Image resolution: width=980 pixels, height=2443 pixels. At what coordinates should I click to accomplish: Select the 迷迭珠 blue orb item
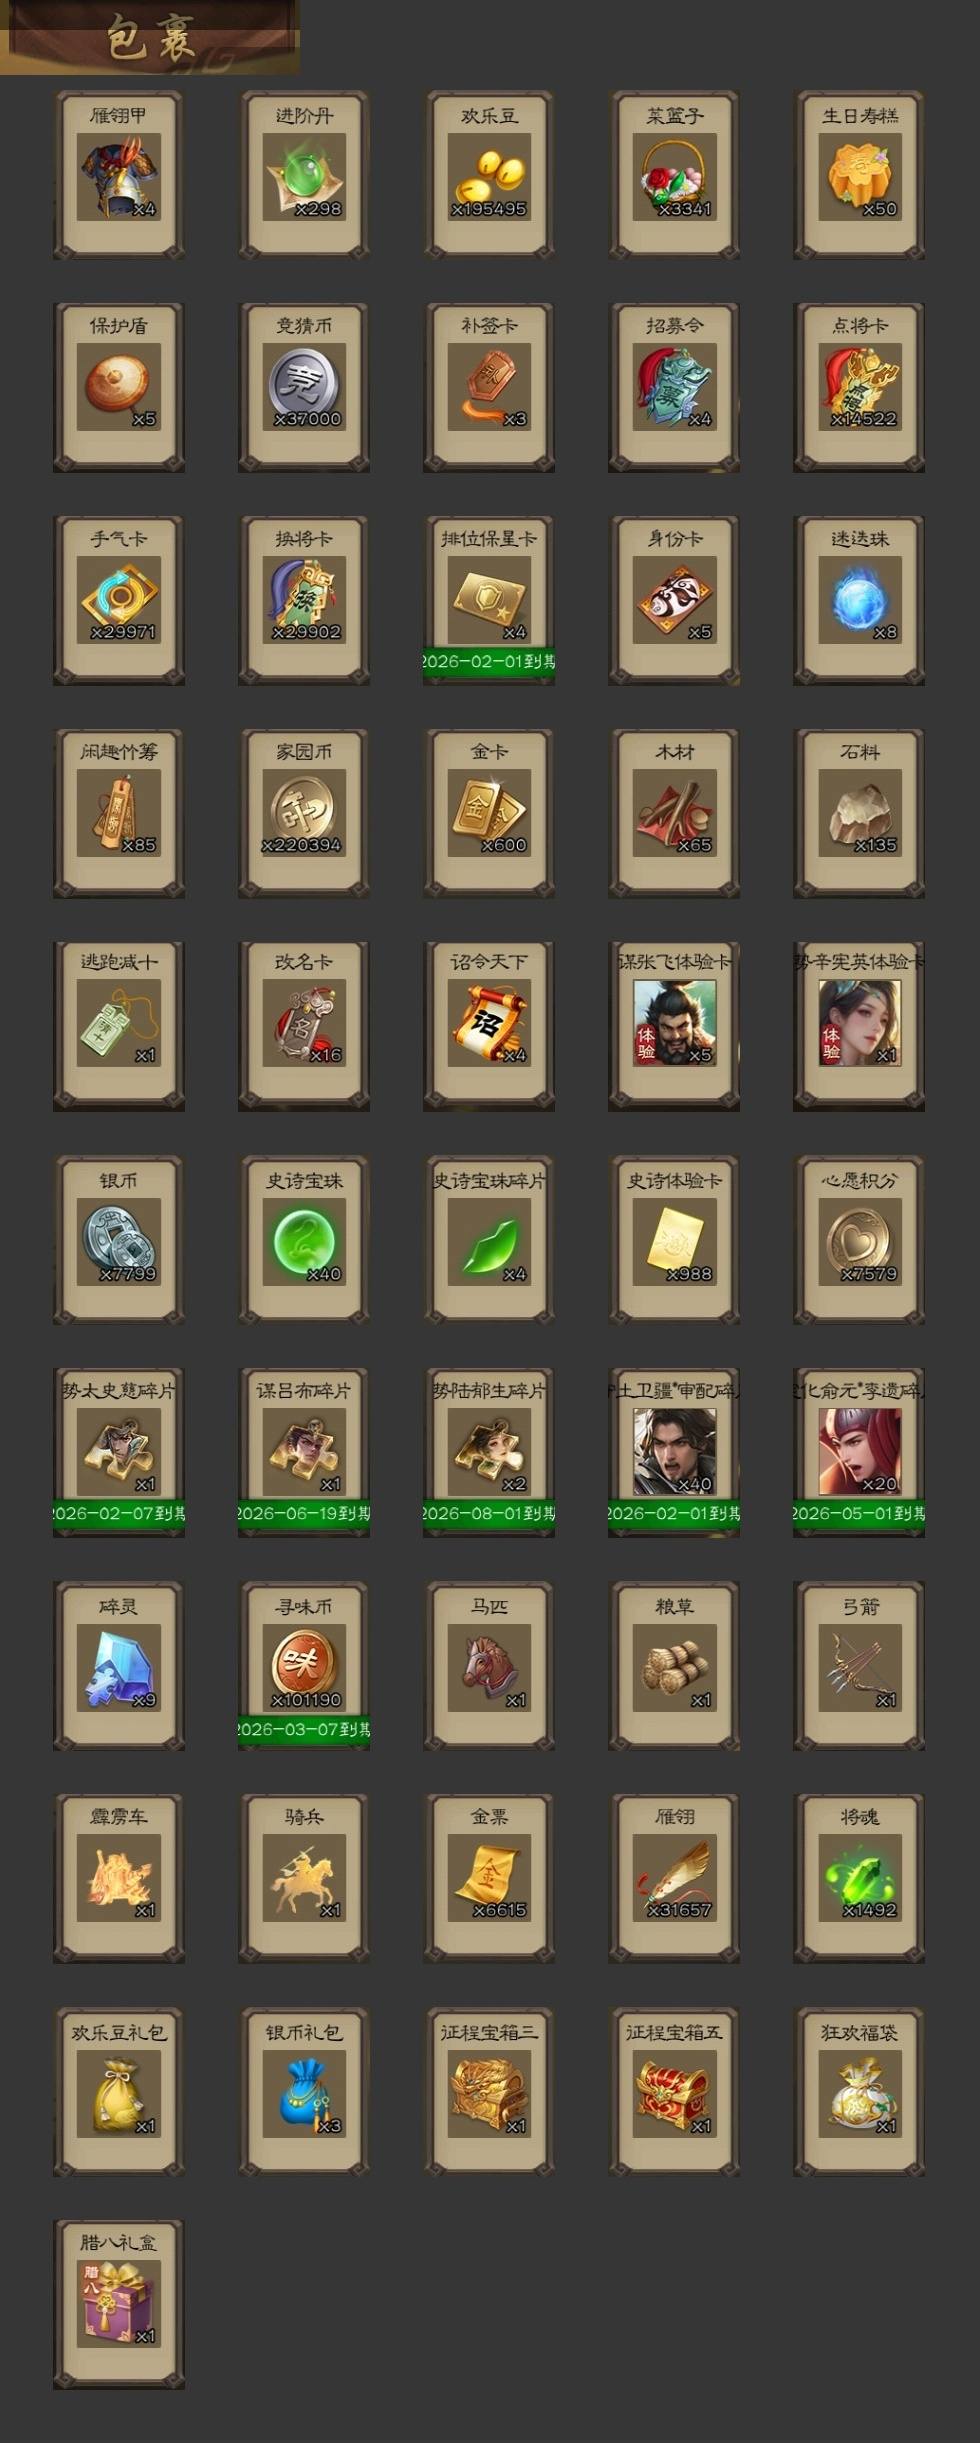(x=859, y=601)
